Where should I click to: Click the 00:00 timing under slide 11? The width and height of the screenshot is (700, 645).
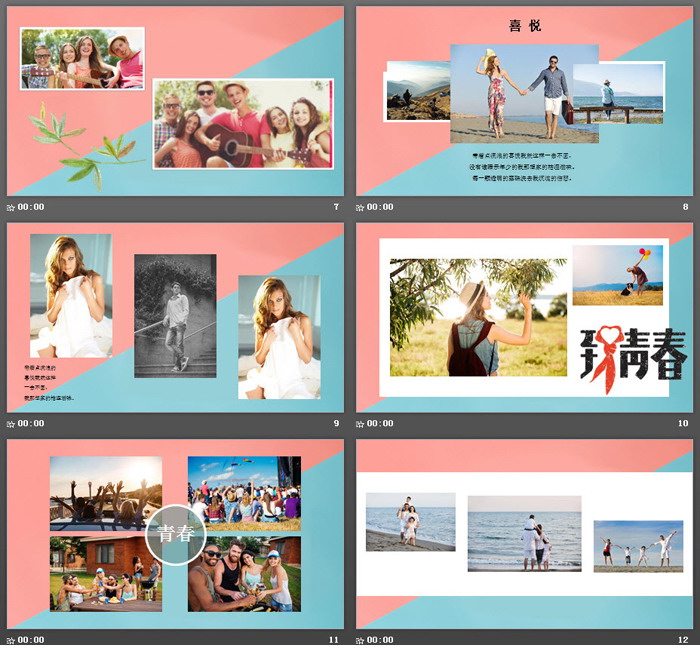tap(32, 639)
